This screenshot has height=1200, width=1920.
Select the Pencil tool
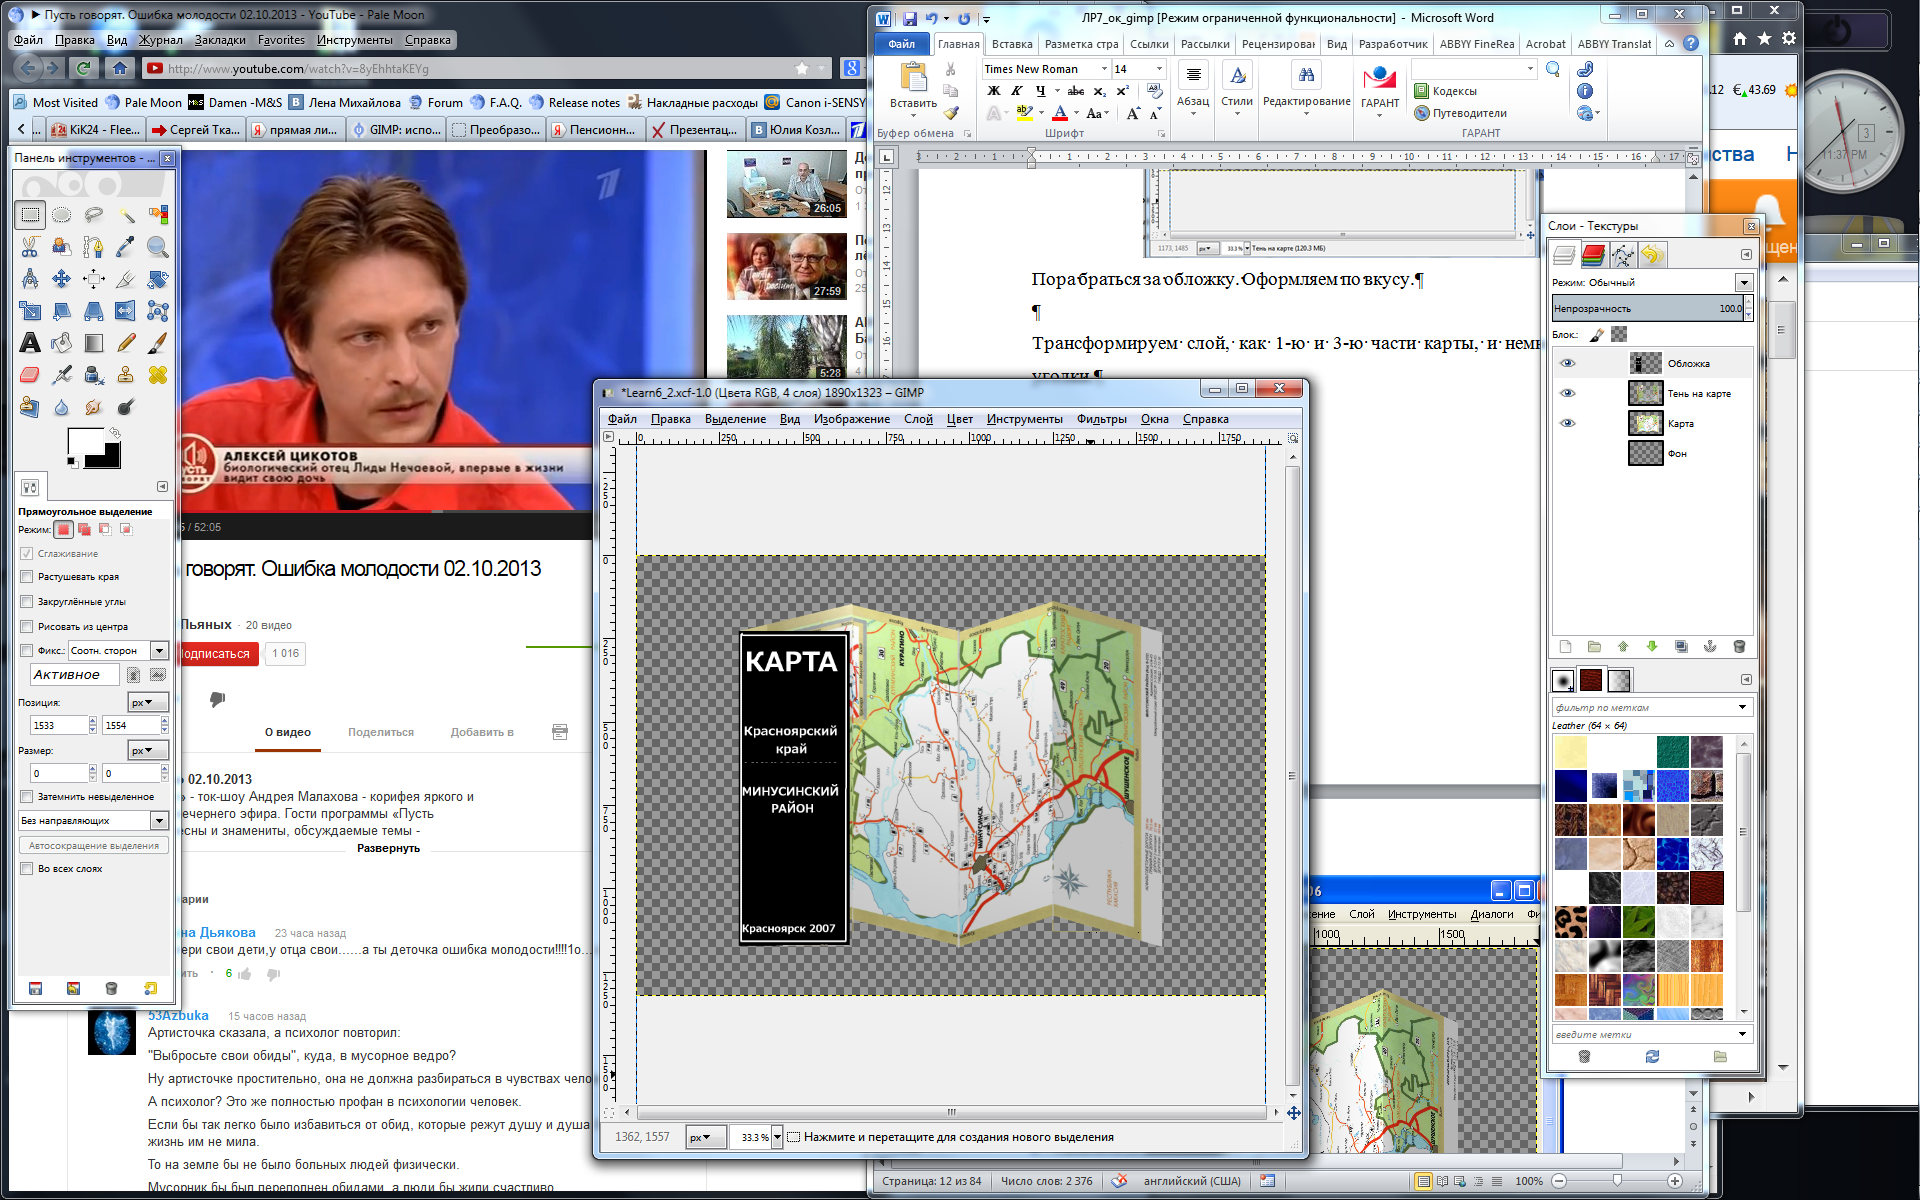[126, 343]
